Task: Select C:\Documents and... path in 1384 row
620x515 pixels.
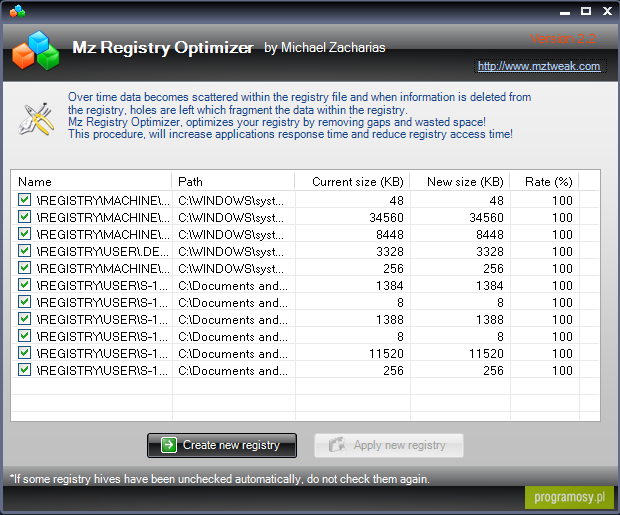Action: 233,286
